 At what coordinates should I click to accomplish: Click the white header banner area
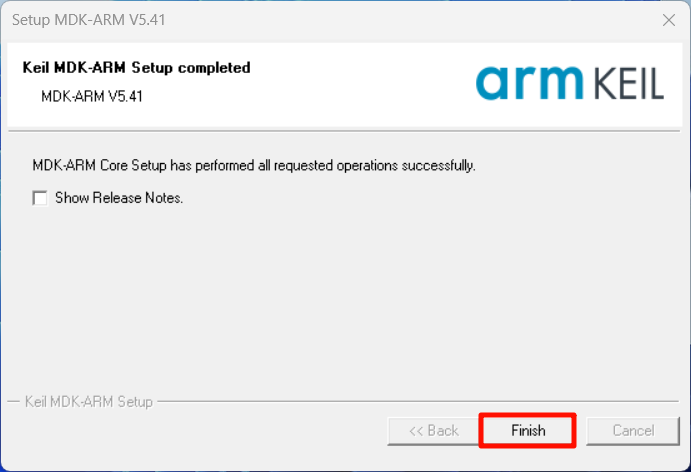pos(345,84)
